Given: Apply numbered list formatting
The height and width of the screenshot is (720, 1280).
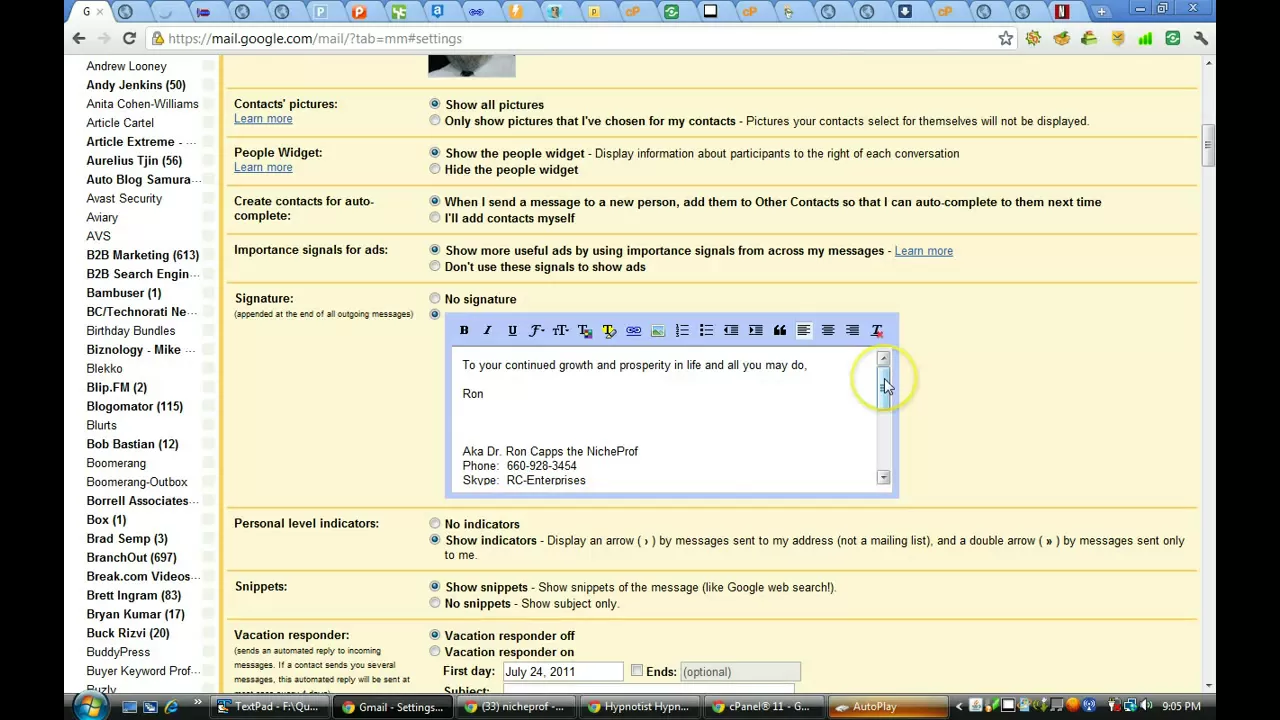Looking at the screenshot, I should coord(682,330).
